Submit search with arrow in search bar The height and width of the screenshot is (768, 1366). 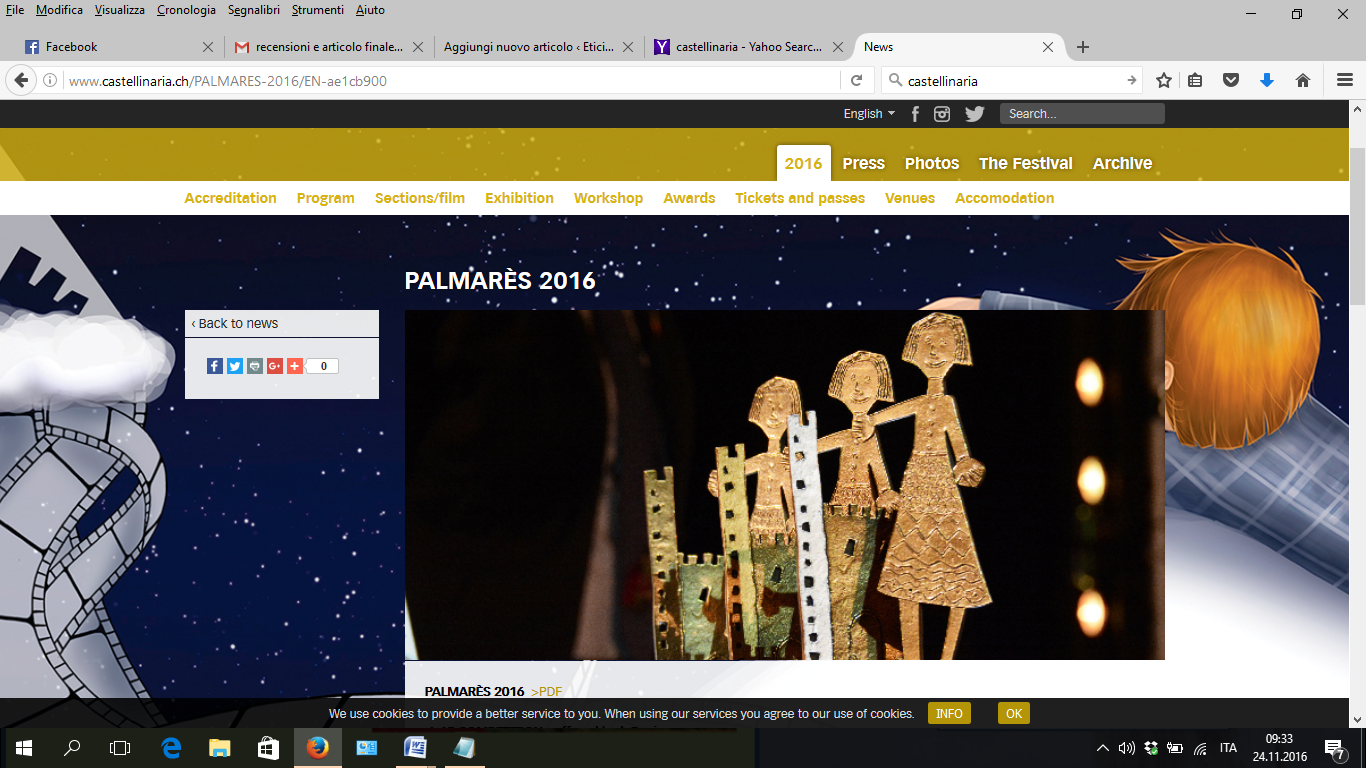click(x=1132, y=81)
